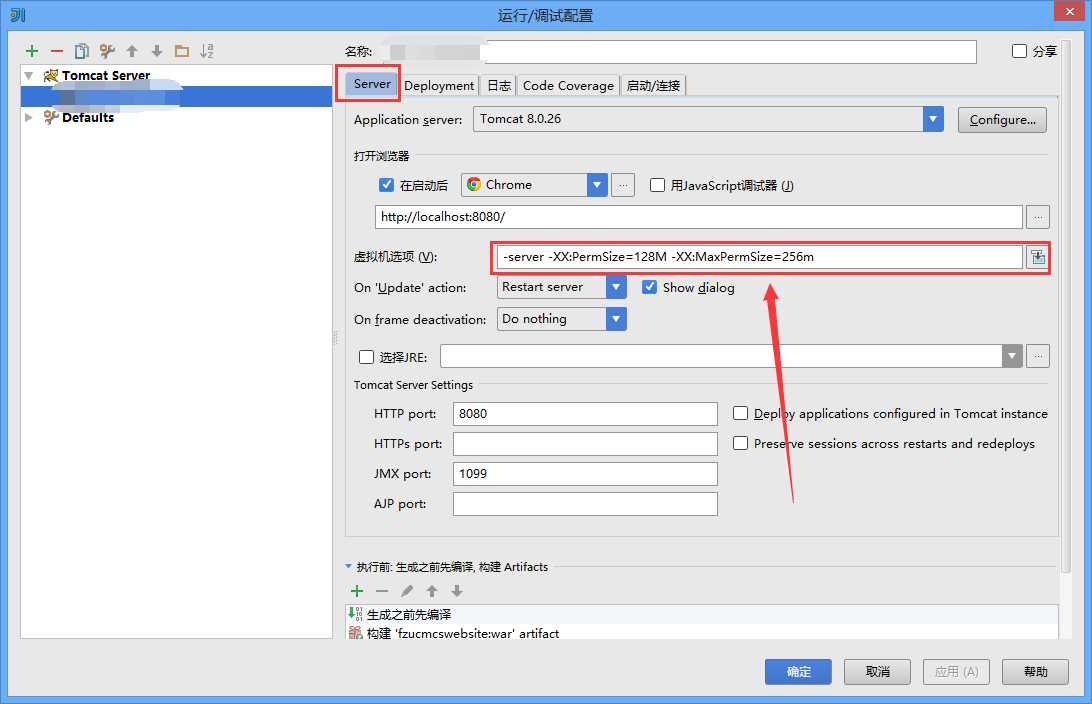Add before-launch task green plus
The width and height of the screenshot is (1092, 704).
pyautogui.click(x=357, y=591)
